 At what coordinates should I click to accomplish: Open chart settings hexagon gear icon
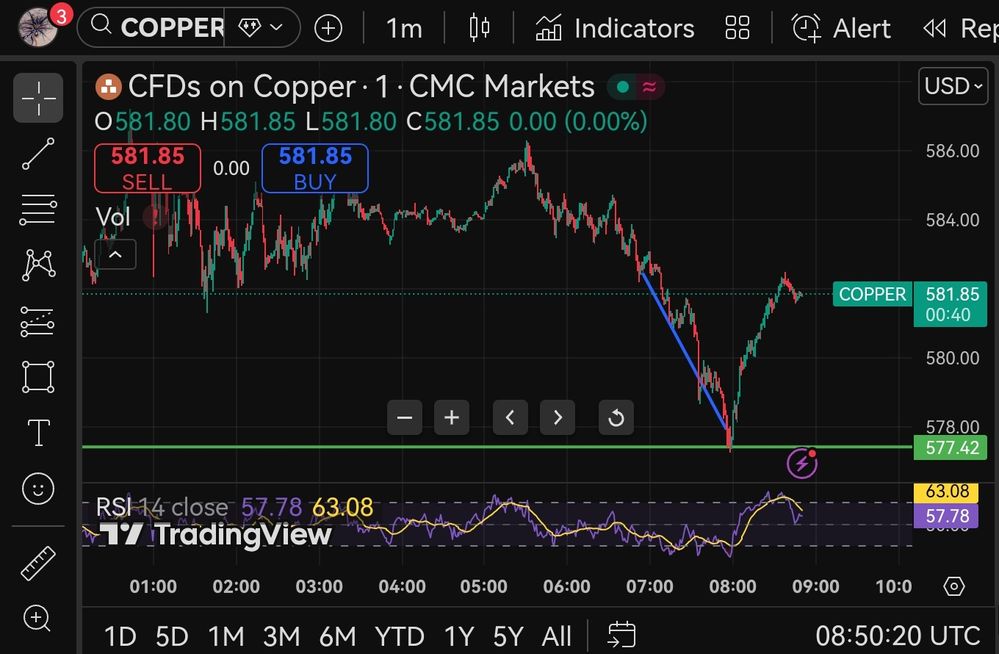(954, 586)
